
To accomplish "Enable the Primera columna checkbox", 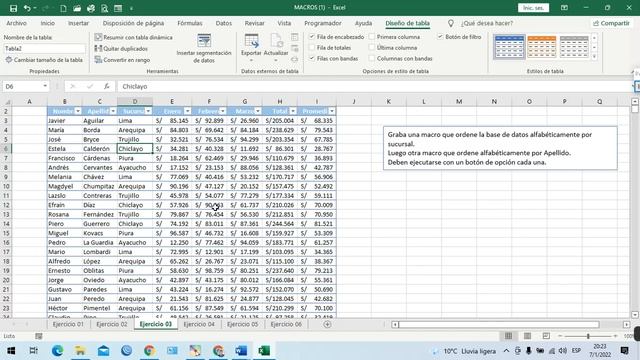I will pyautogui.click(x=372, y=37).
